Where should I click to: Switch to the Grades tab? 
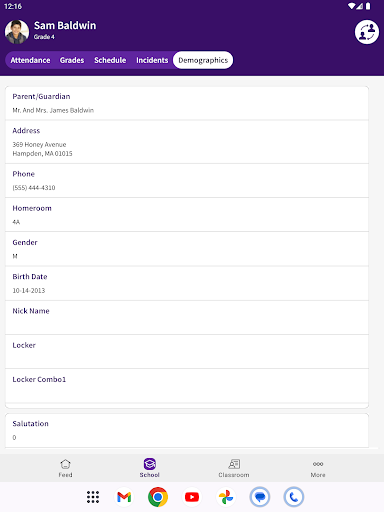tap(72, 60)
